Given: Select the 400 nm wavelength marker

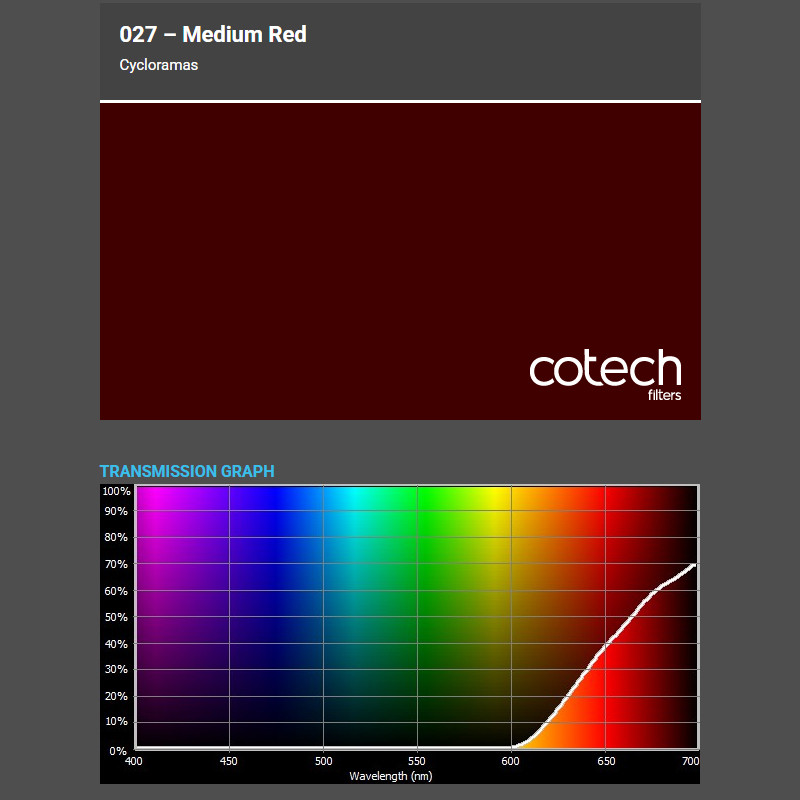Looking at the screenshot, I should click(134, 760).
